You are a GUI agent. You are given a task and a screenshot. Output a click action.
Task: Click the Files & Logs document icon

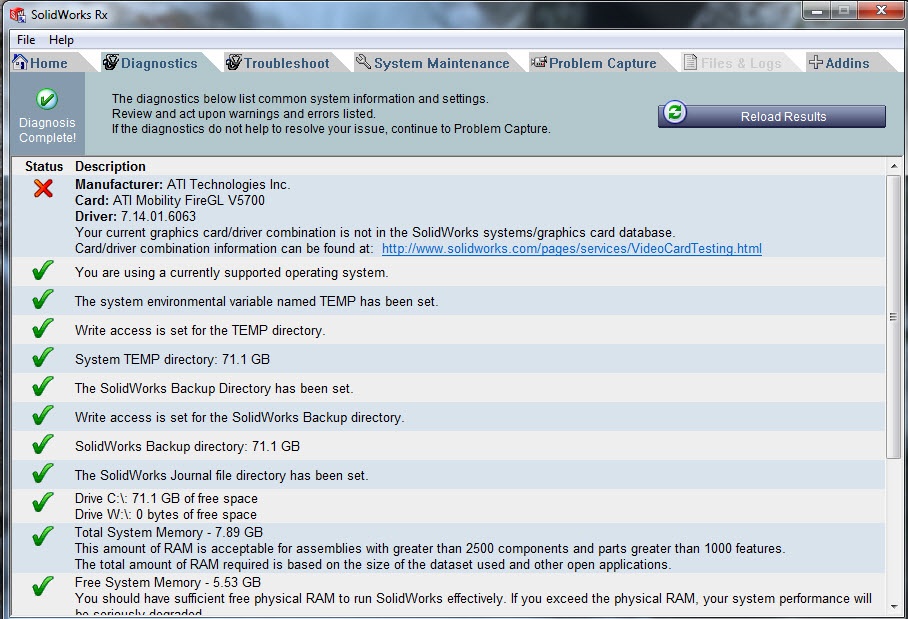coord(690,62)
